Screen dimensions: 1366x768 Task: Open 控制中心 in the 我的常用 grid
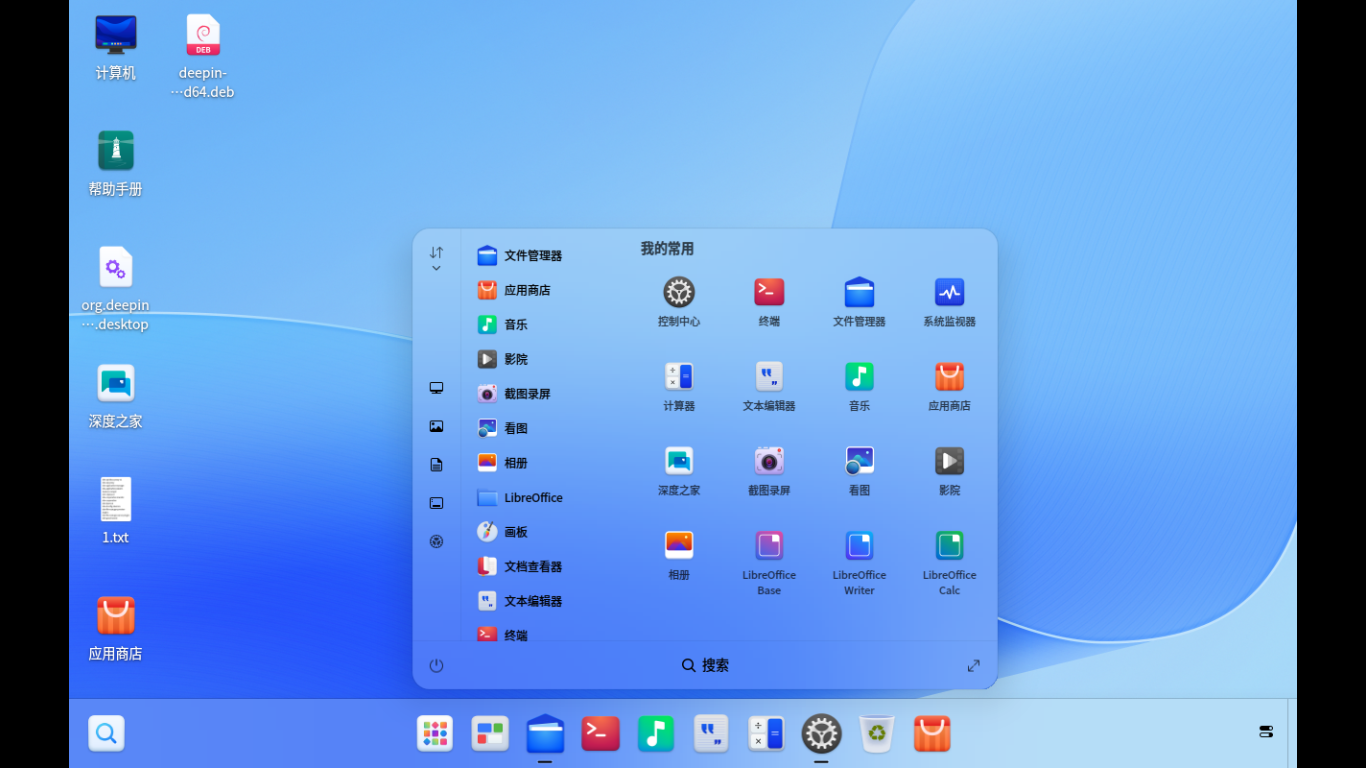[x=679, y=292]
